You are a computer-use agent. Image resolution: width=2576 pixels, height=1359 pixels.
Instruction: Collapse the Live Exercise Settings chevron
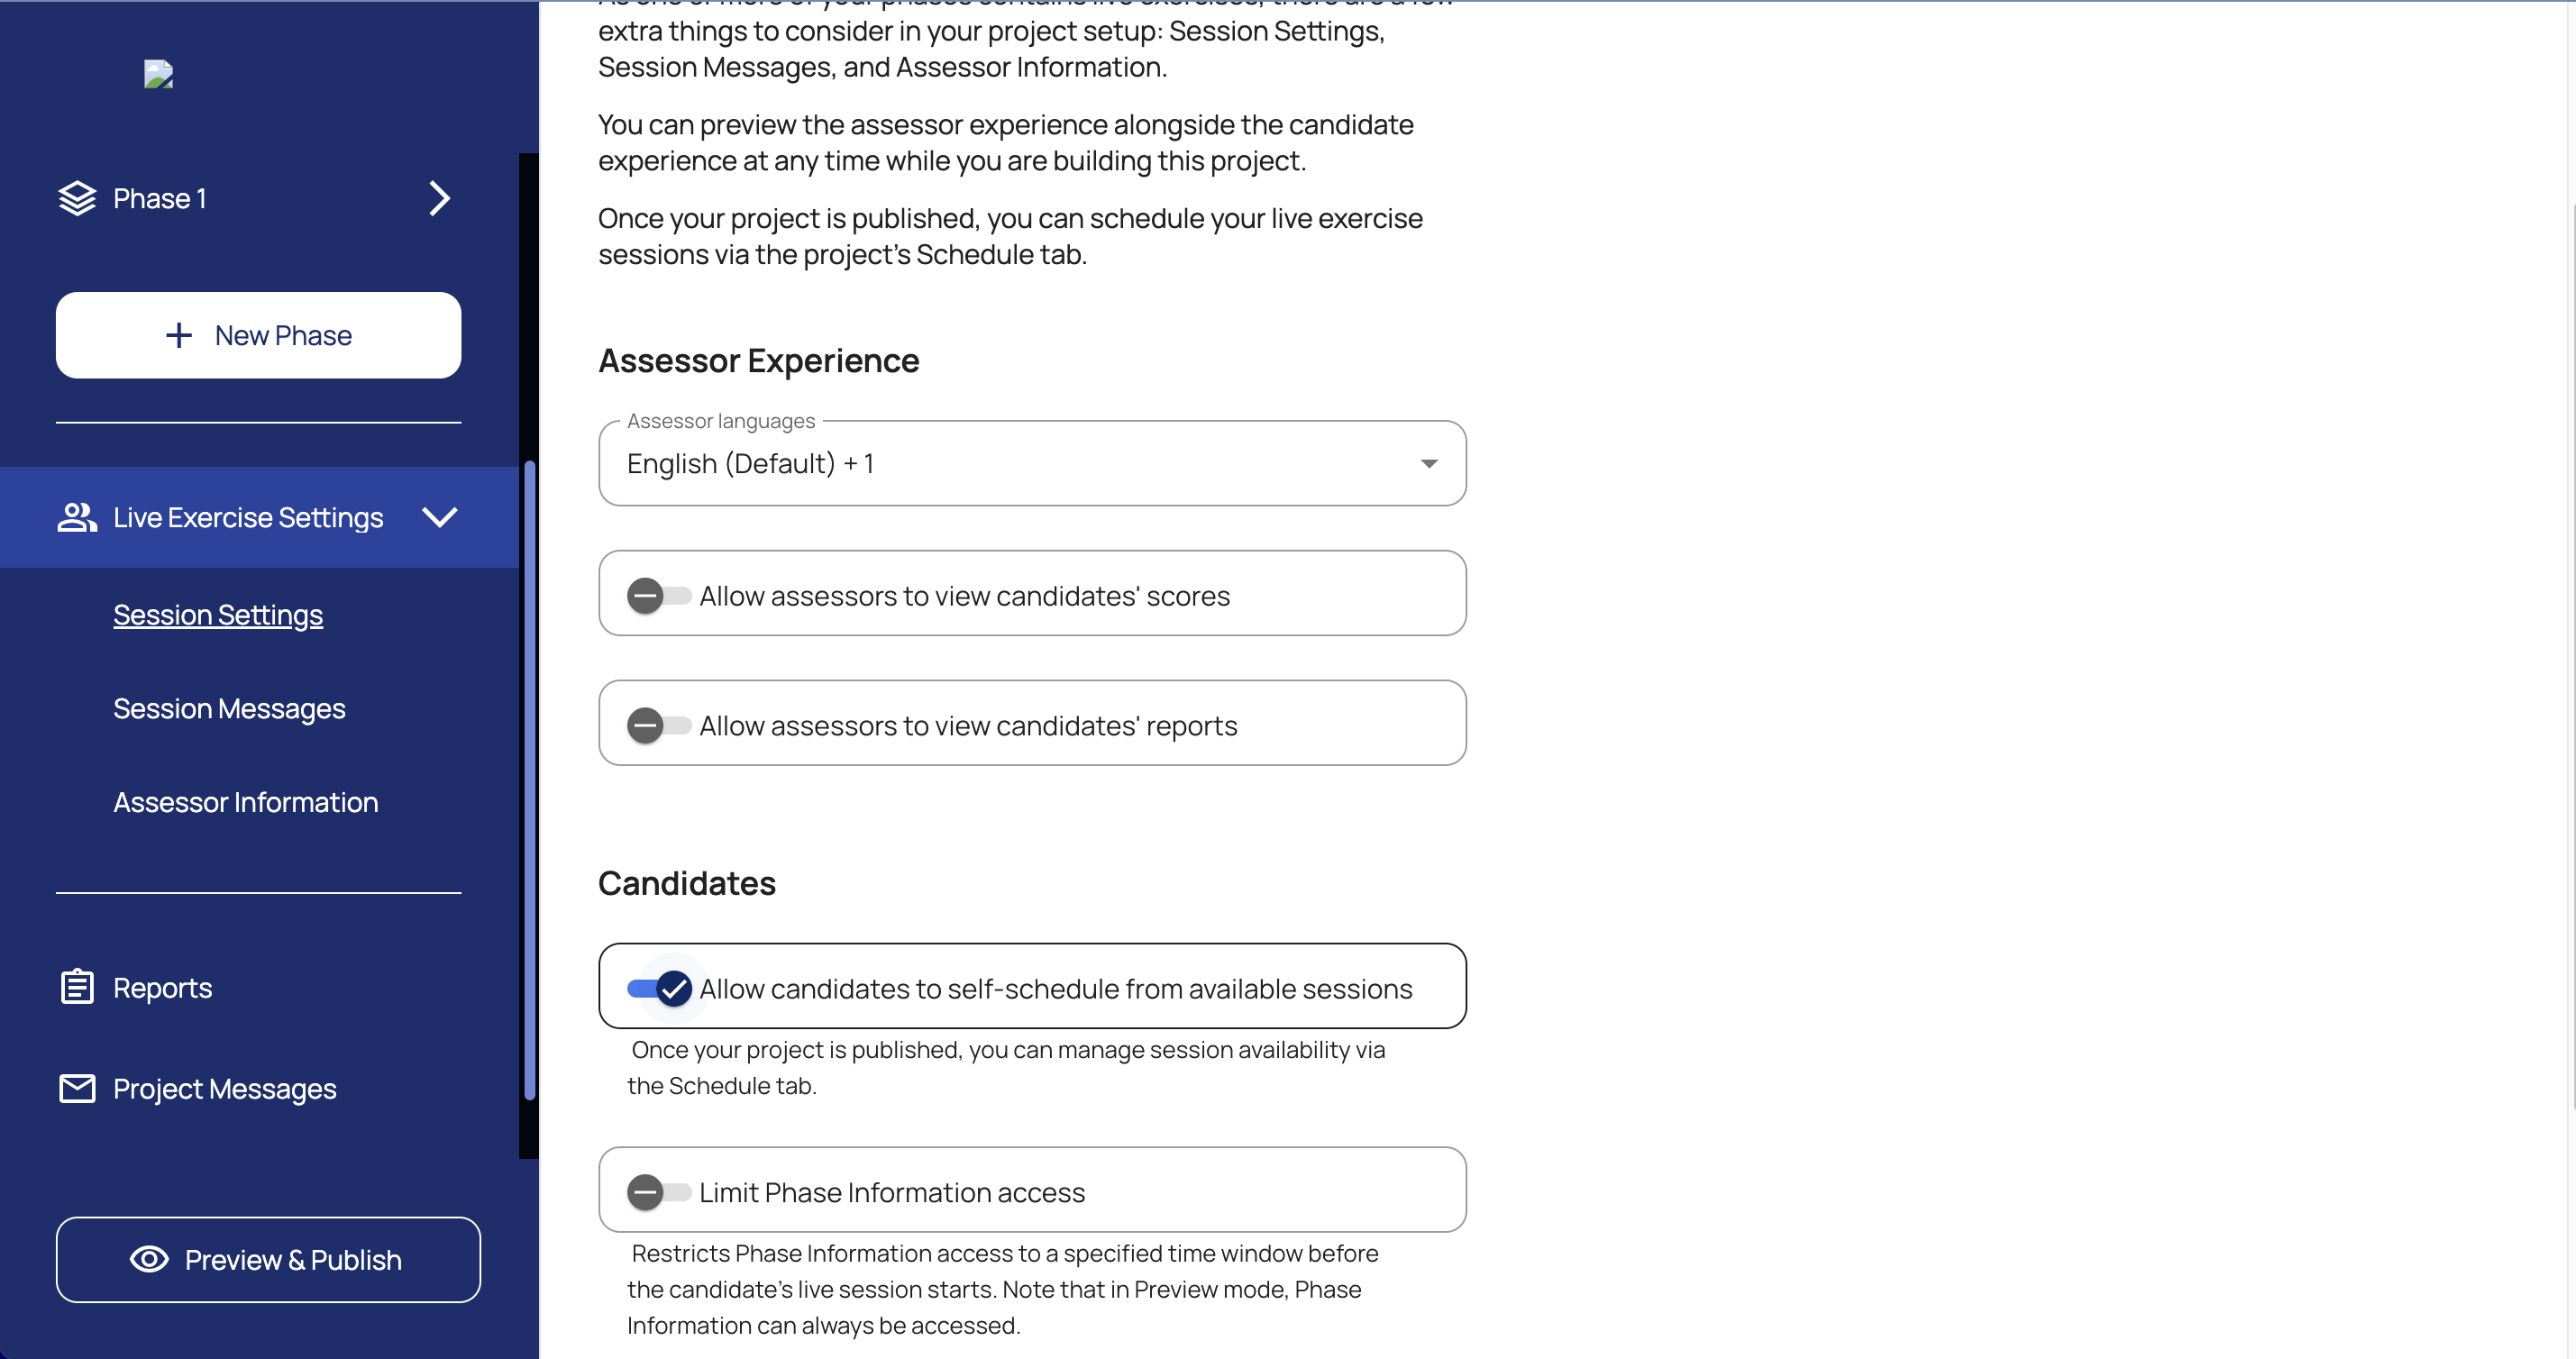439,517
